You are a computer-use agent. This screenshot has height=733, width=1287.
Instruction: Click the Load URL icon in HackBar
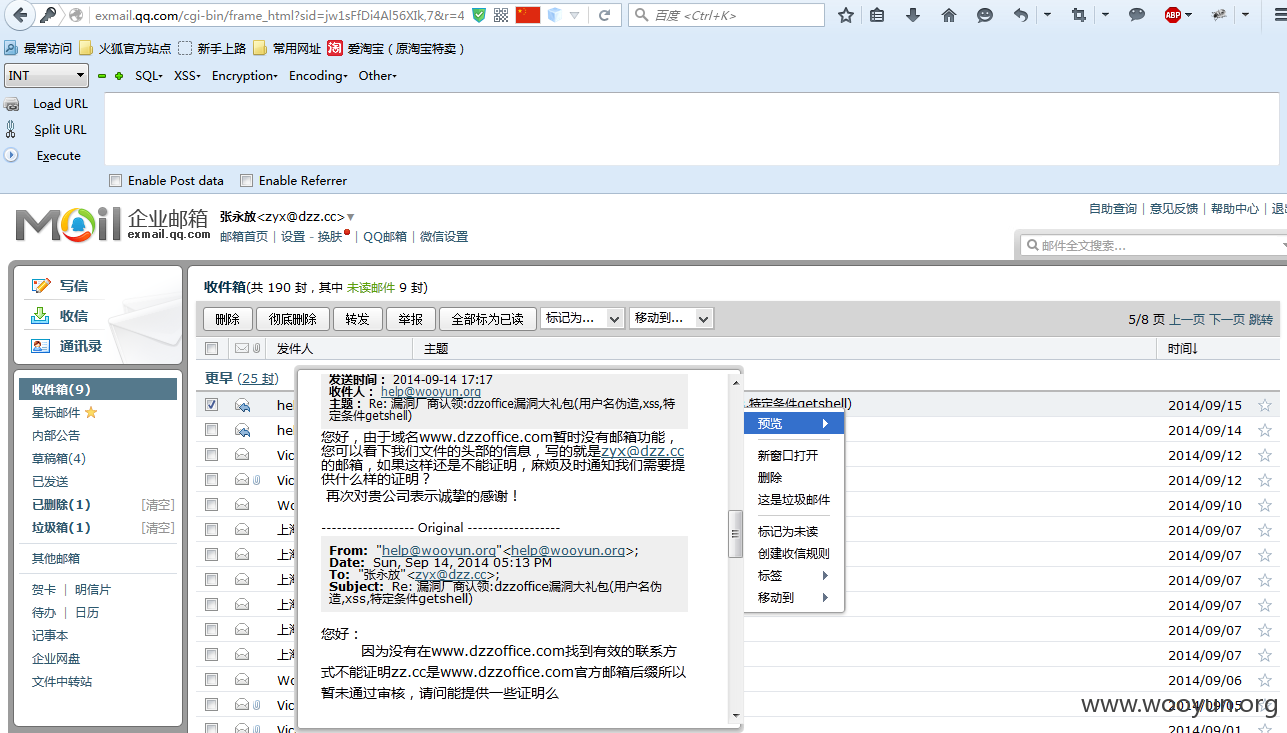tap(12, 104)
